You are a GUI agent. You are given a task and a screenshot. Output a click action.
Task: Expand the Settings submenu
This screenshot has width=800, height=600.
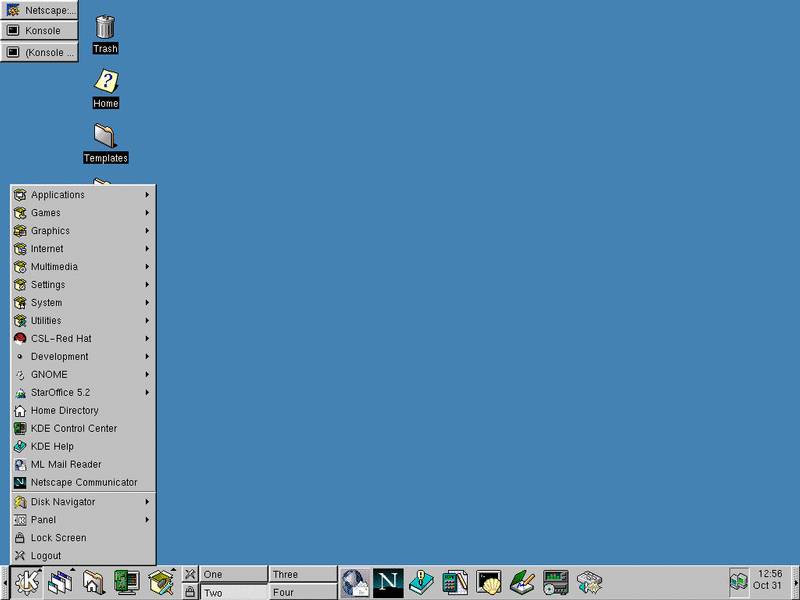point(83,285)
